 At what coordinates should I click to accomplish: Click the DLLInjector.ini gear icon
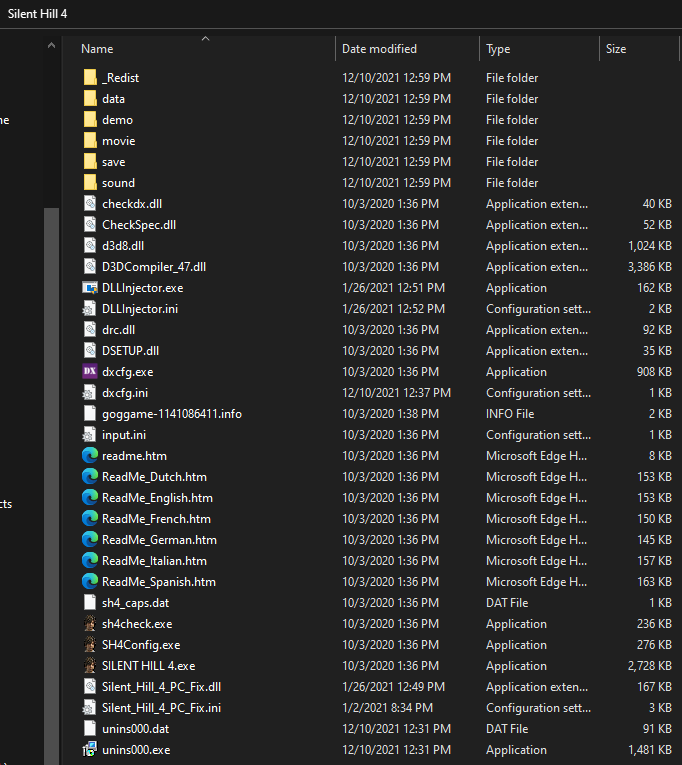89,309
